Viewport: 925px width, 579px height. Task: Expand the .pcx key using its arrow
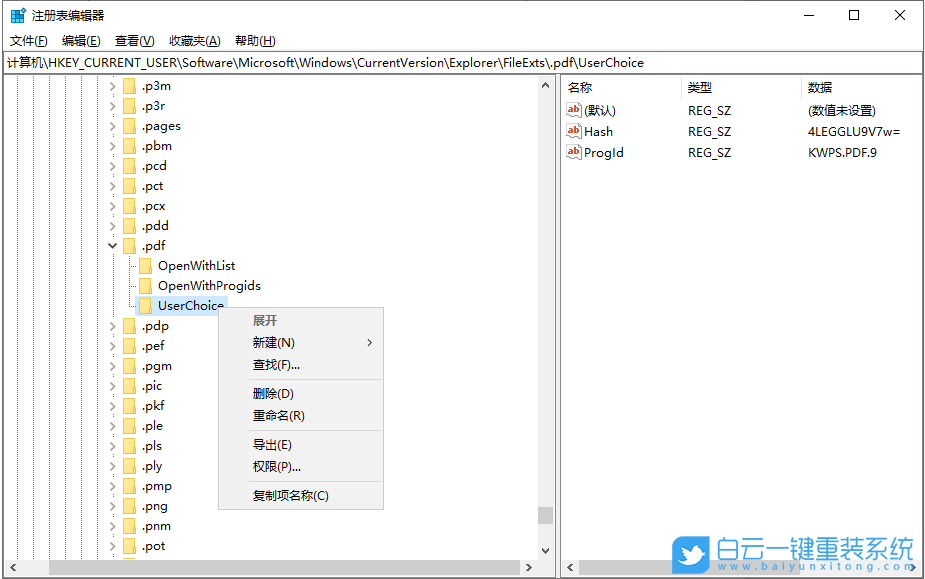point(112,205)
